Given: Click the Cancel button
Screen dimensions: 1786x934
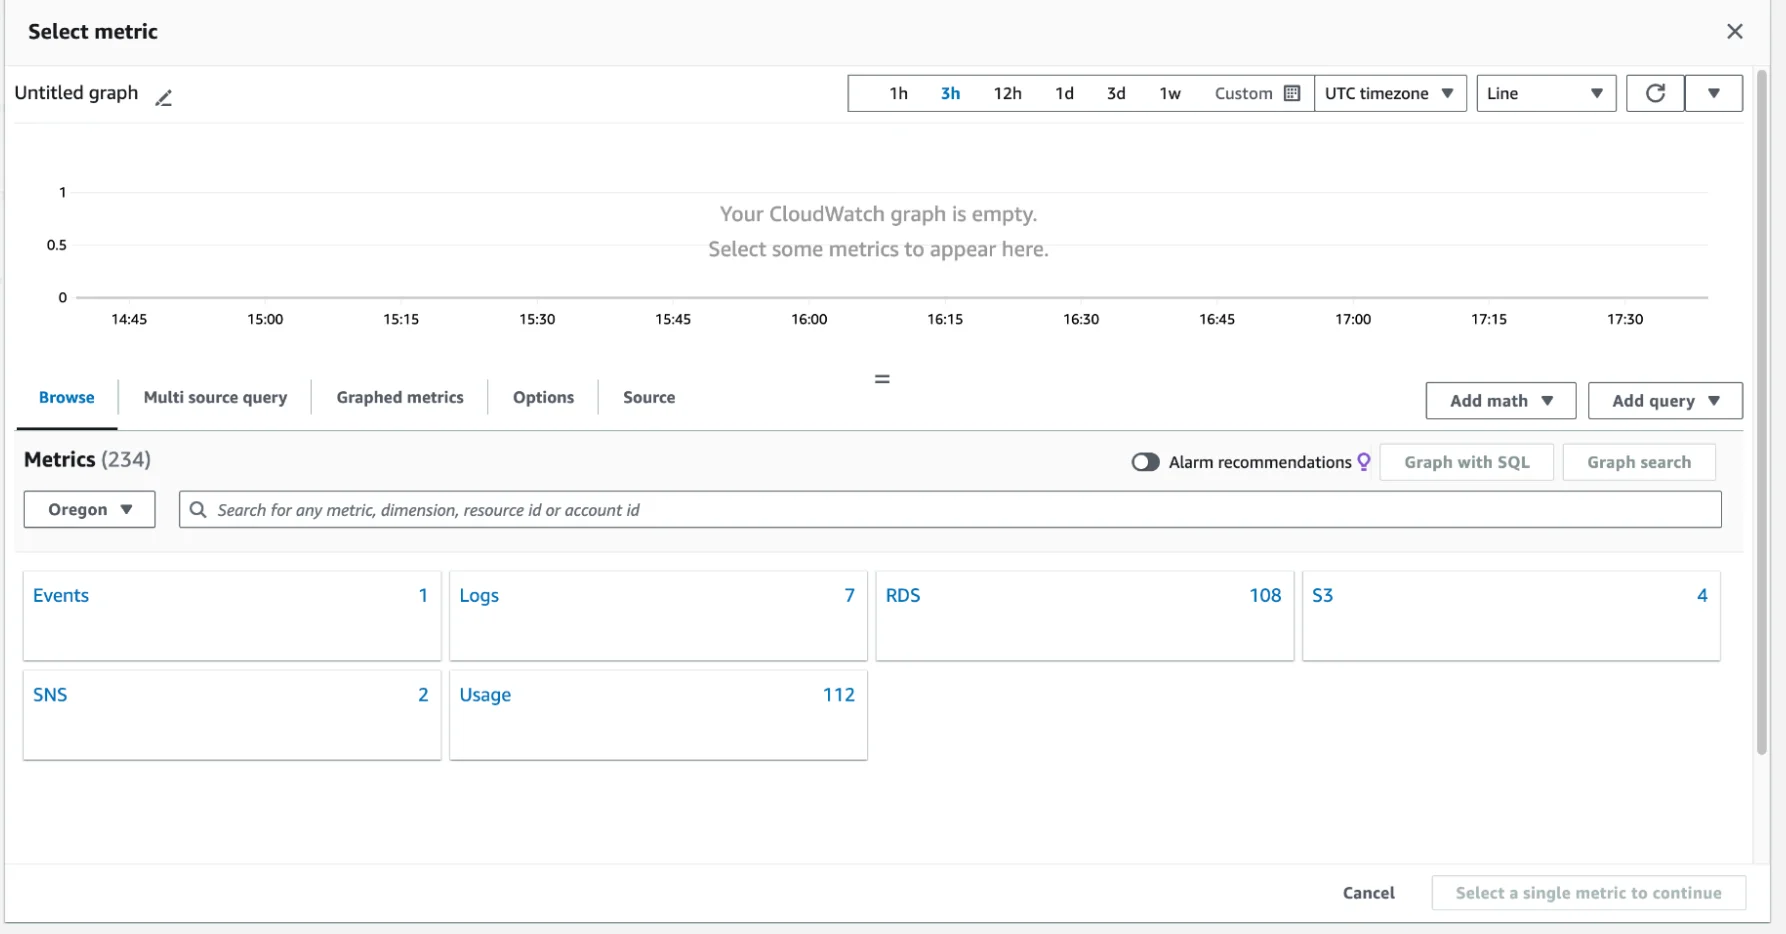Looking at the screenshot, I should coord(1368,893).
